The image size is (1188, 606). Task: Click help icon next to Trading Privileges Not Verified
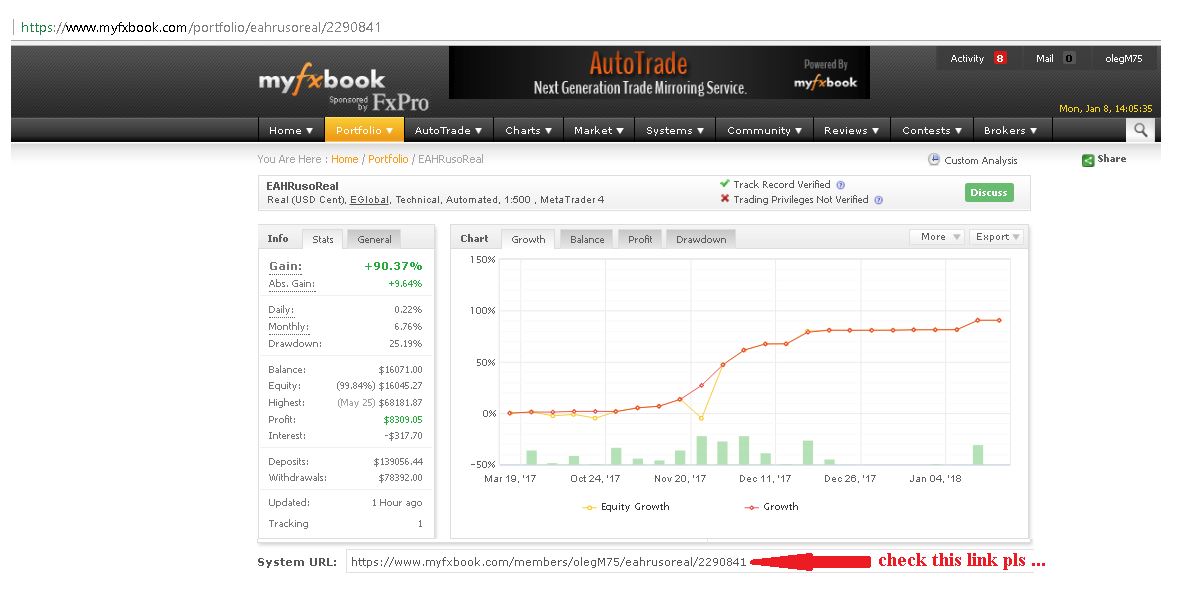[x=878, y=200]
